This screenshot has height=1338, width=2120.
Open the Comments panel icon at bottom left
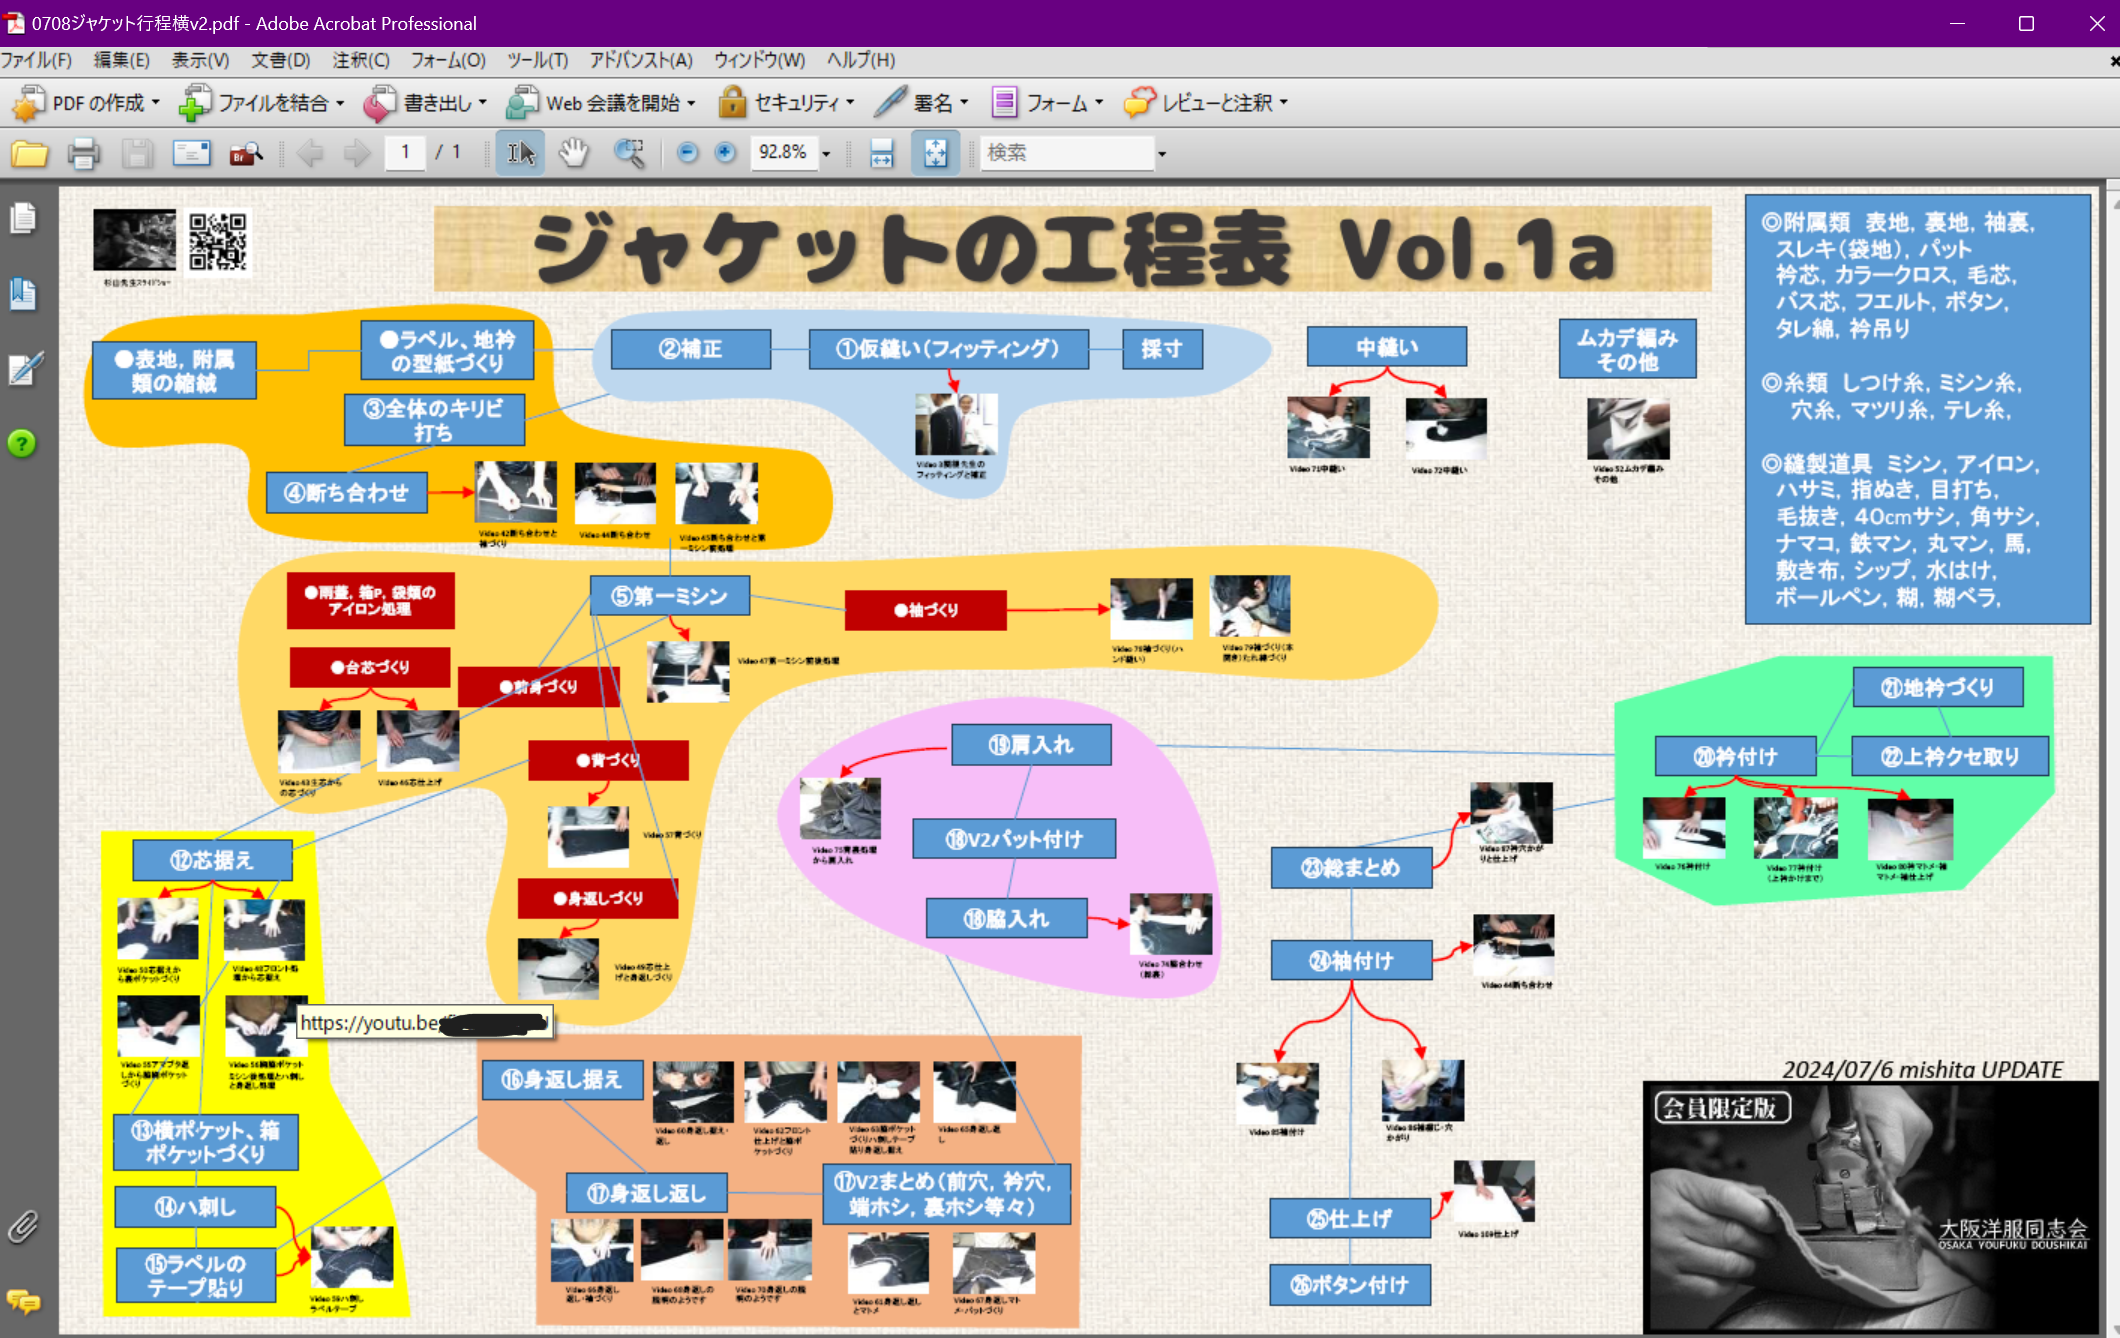point(23,1301)
